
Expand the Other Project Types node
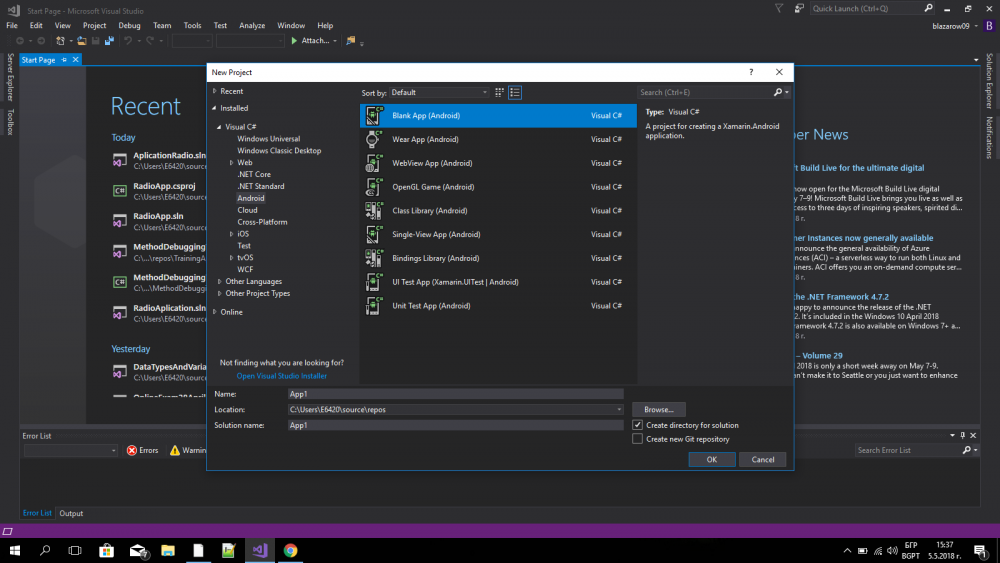219,293
